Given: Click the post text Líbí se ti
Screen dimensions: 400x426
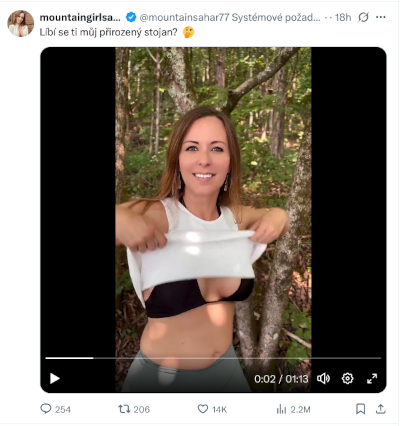Looking at the screenshot, I should (59, 32).
